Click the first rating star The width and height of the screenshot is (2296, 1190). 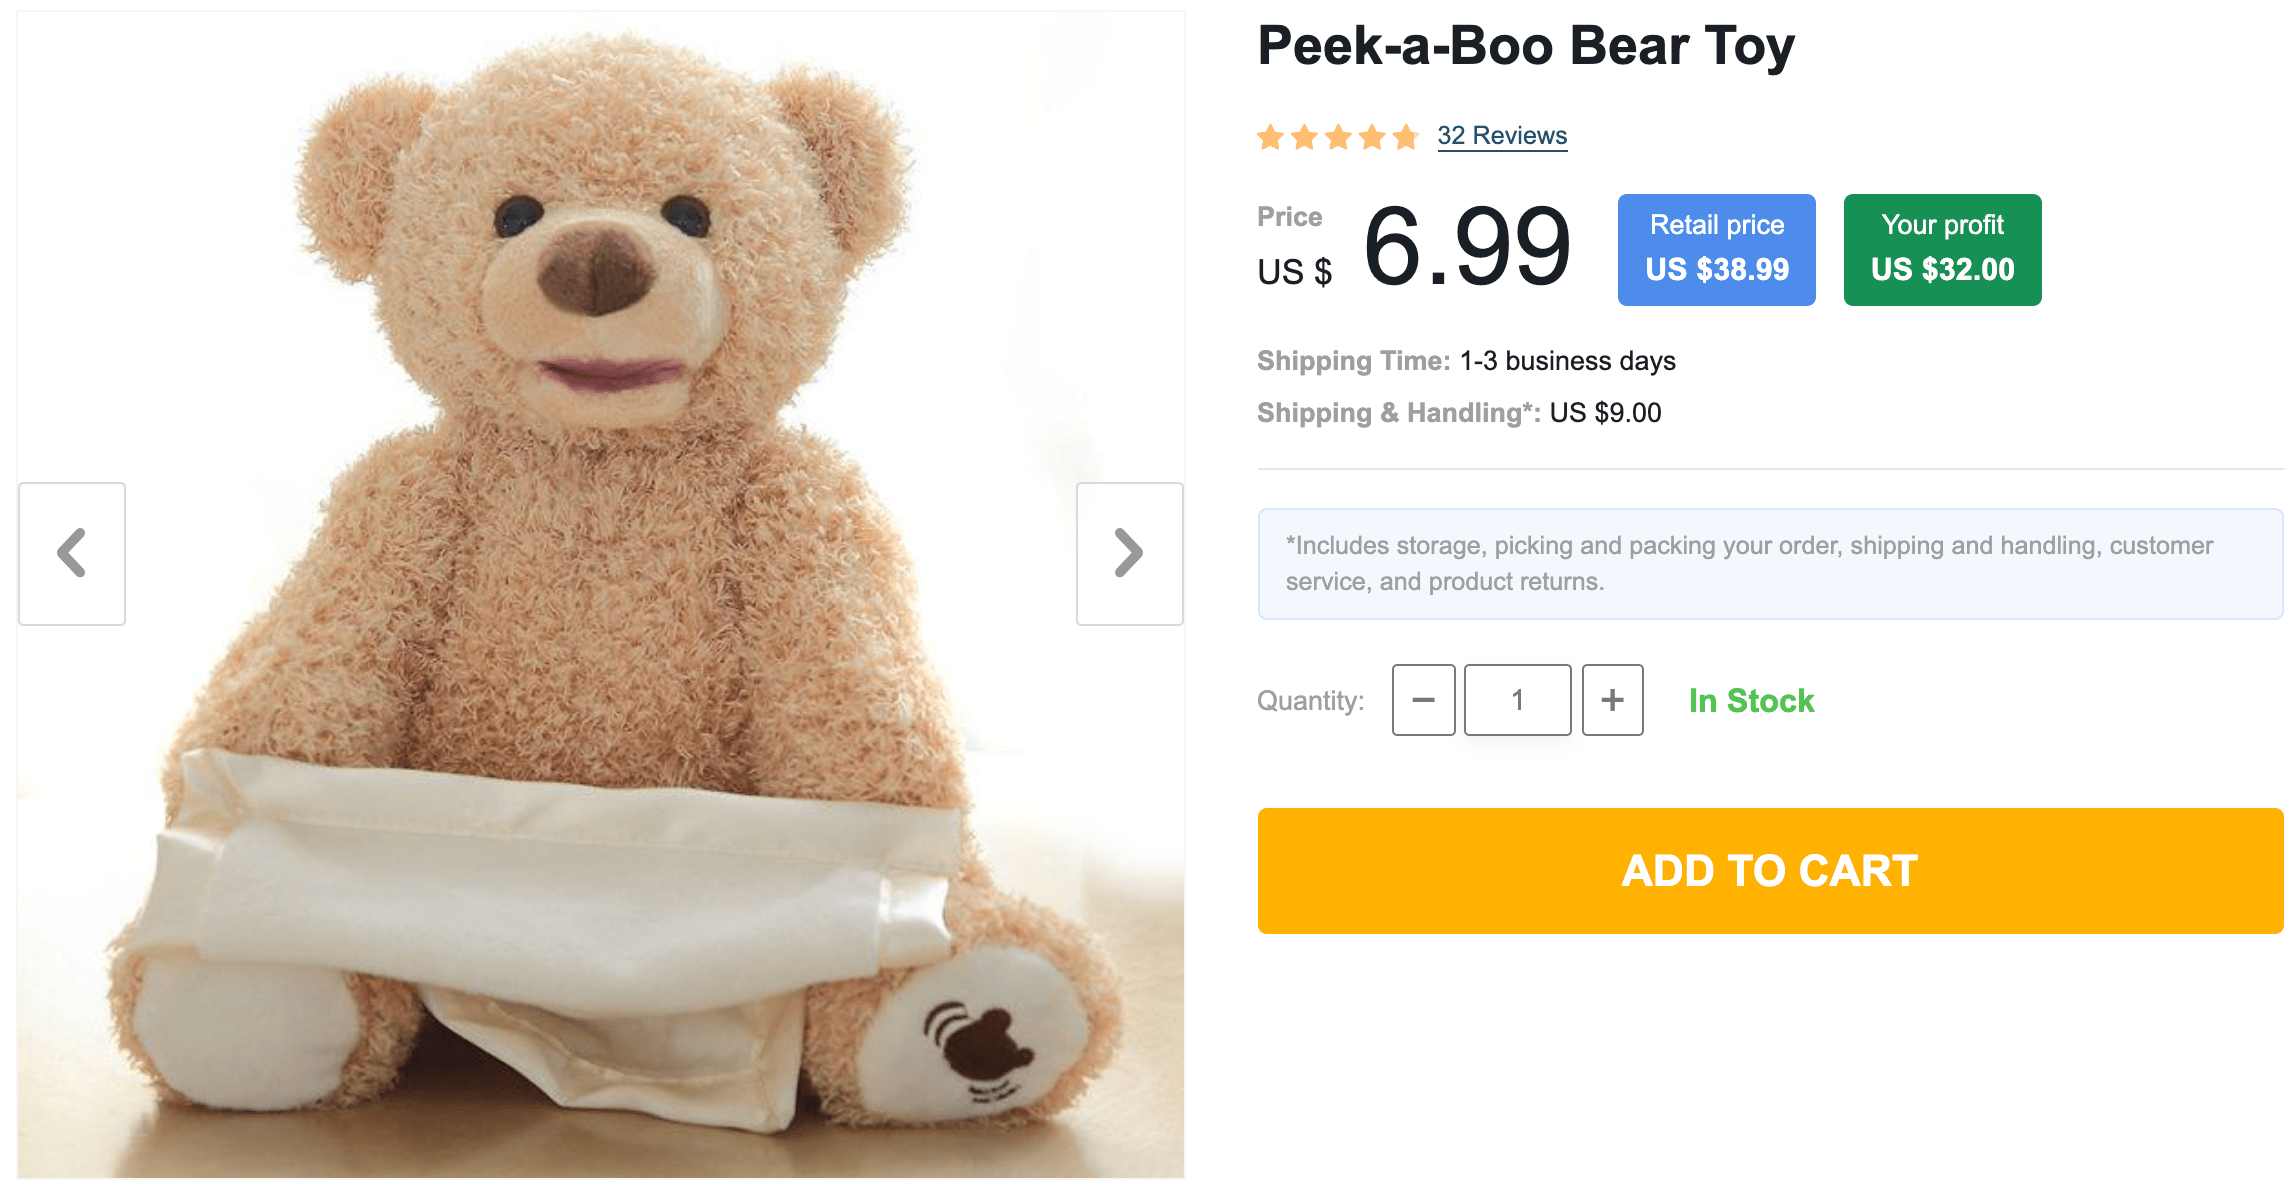tap(1271, 137)
